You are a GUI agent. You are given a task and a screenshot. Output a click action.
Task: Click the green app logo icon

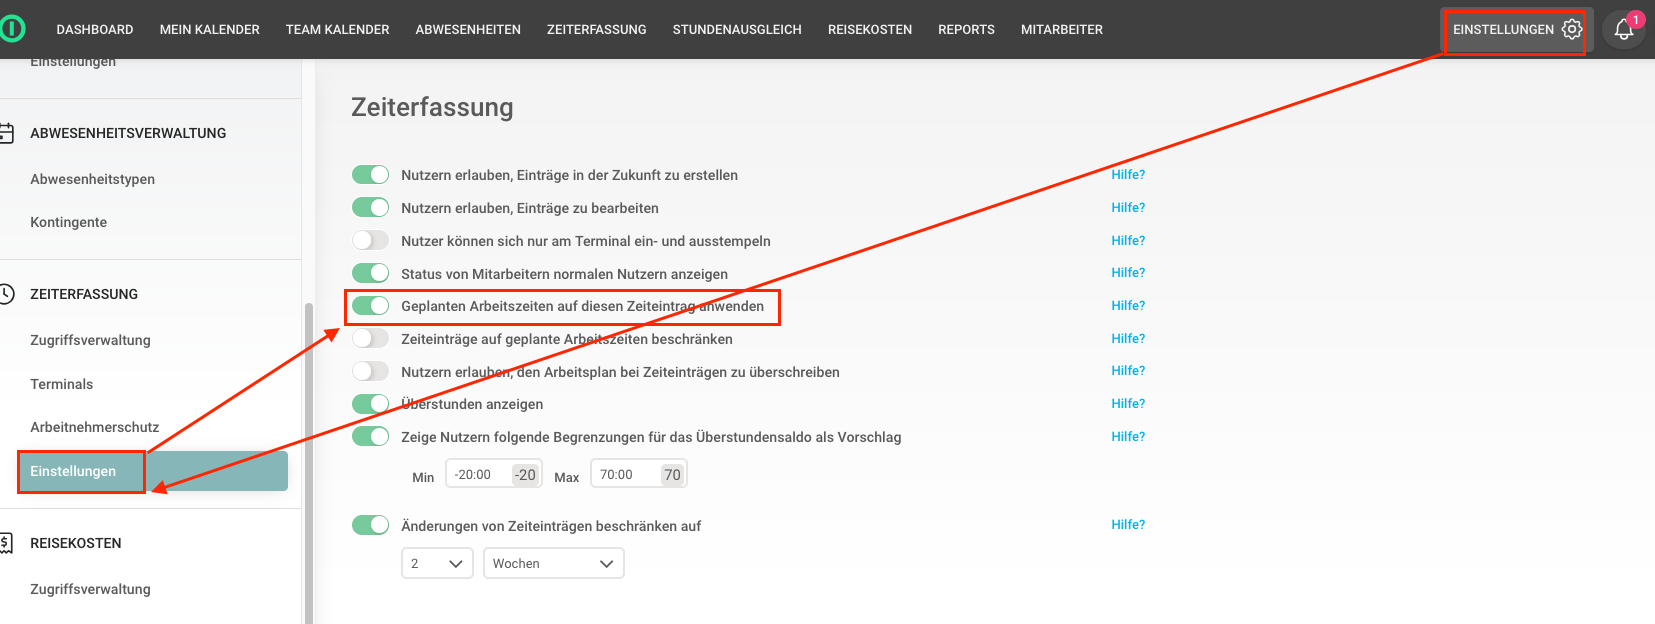tap(11, 29)
